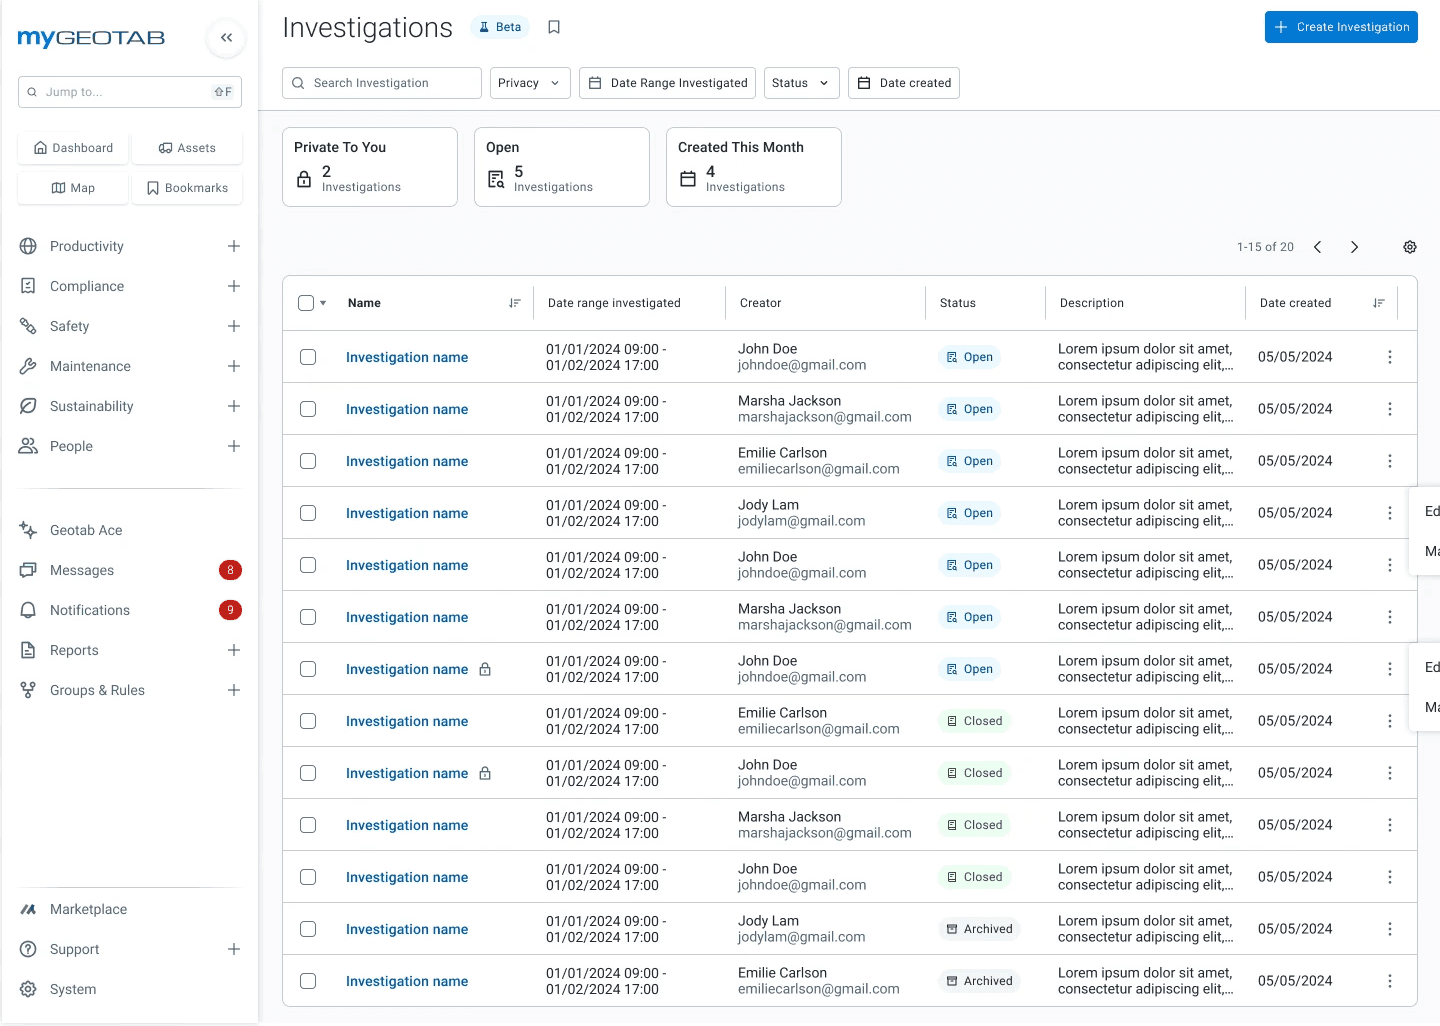
Task: Open the Privacy filter dropdown
Action: point(530,83)
